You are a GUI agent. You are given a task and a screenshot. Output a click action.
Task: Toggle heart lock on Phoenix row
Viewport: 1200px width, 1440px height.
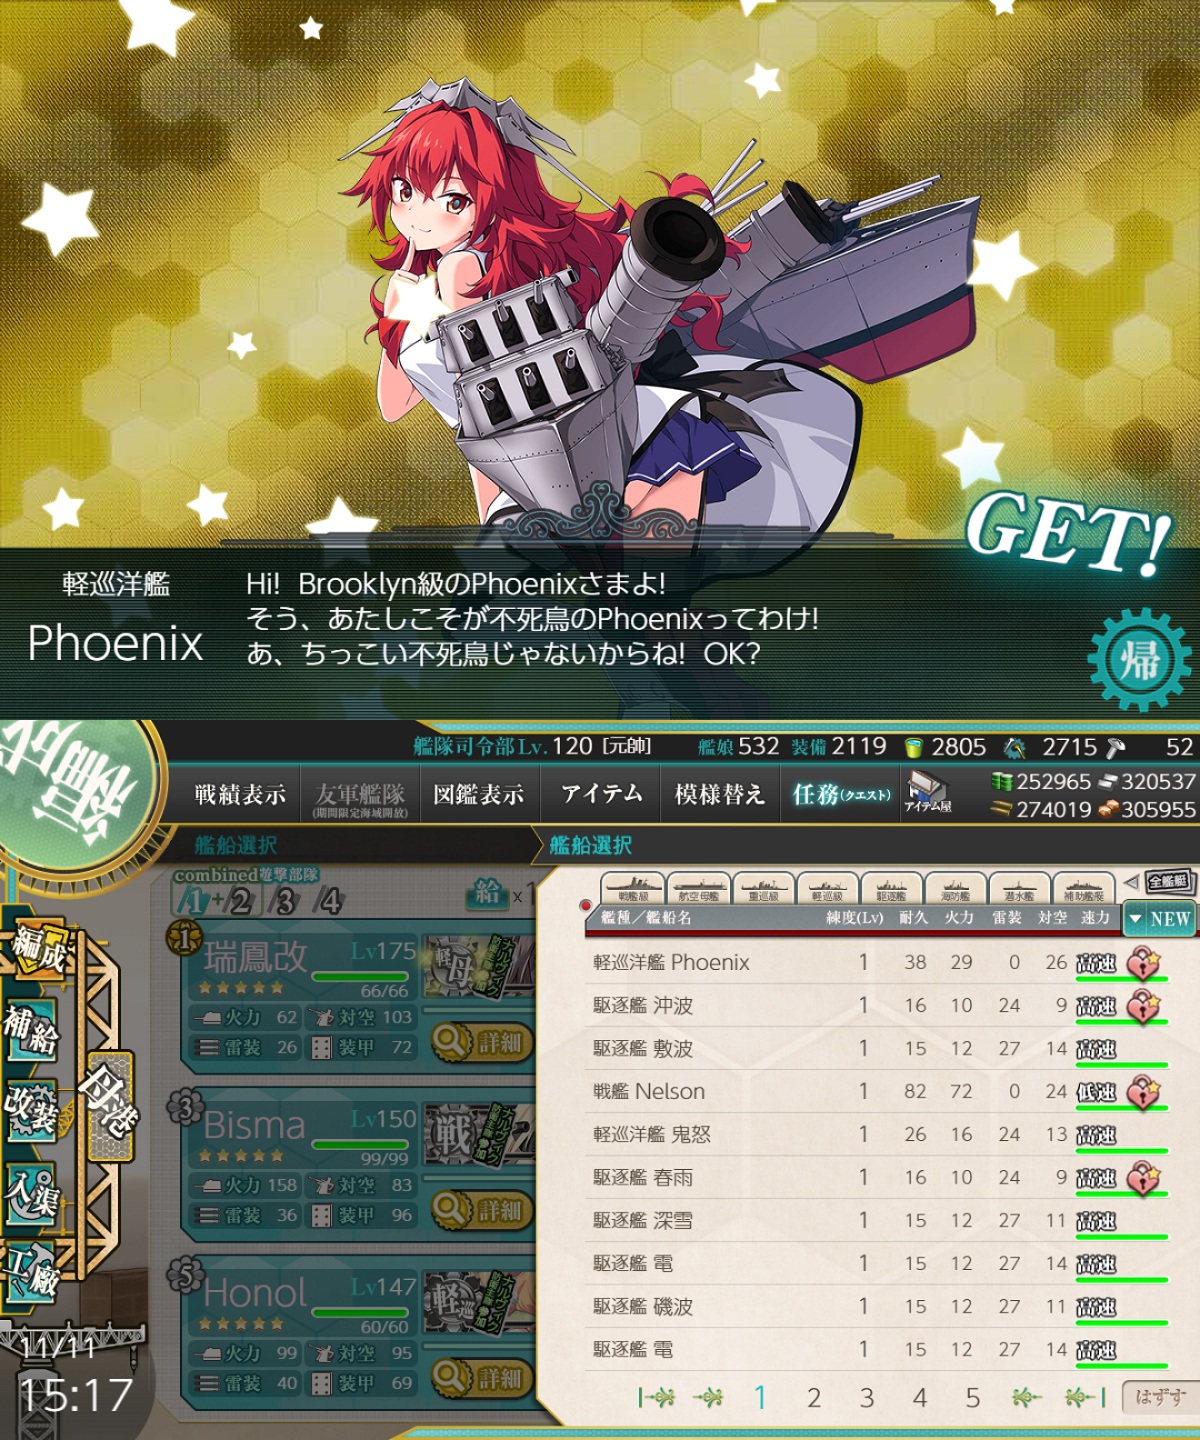(x=1143, y=963)
